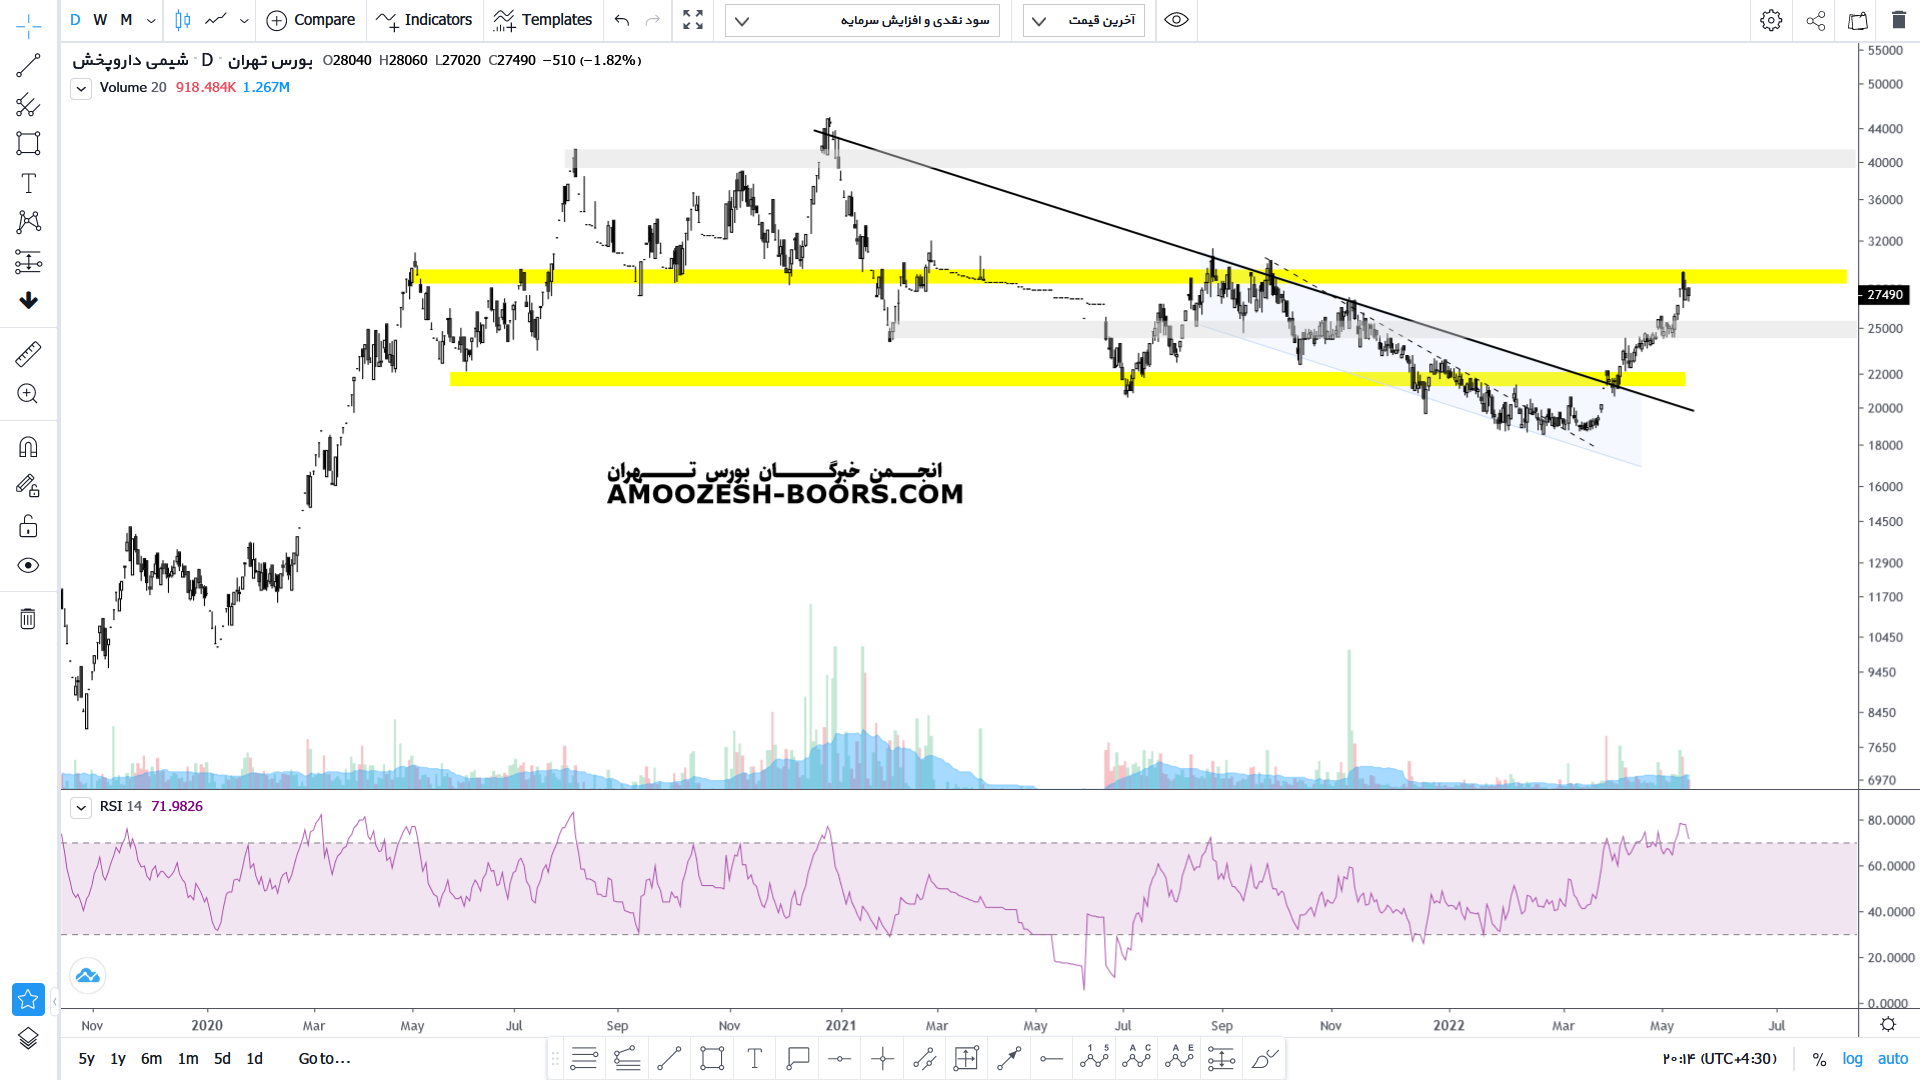Set range to 6m

click(x=151, y=1059)
